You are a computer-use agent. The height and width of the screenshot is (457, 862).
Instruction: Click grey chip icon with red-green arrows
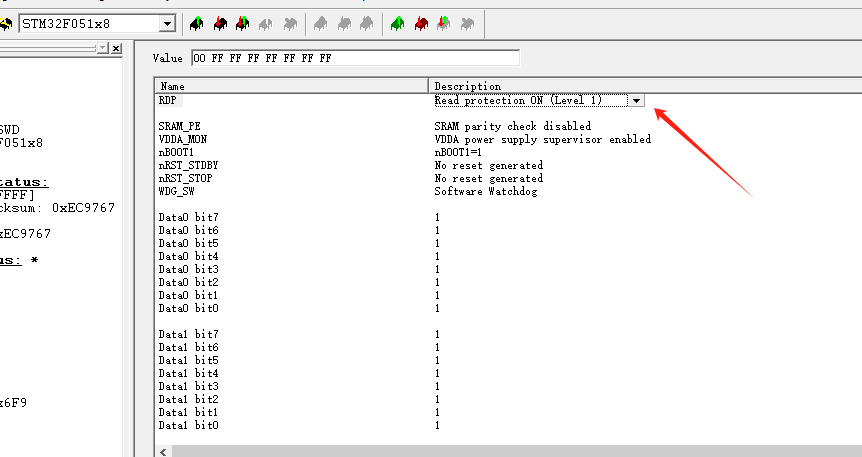[445, 22]
